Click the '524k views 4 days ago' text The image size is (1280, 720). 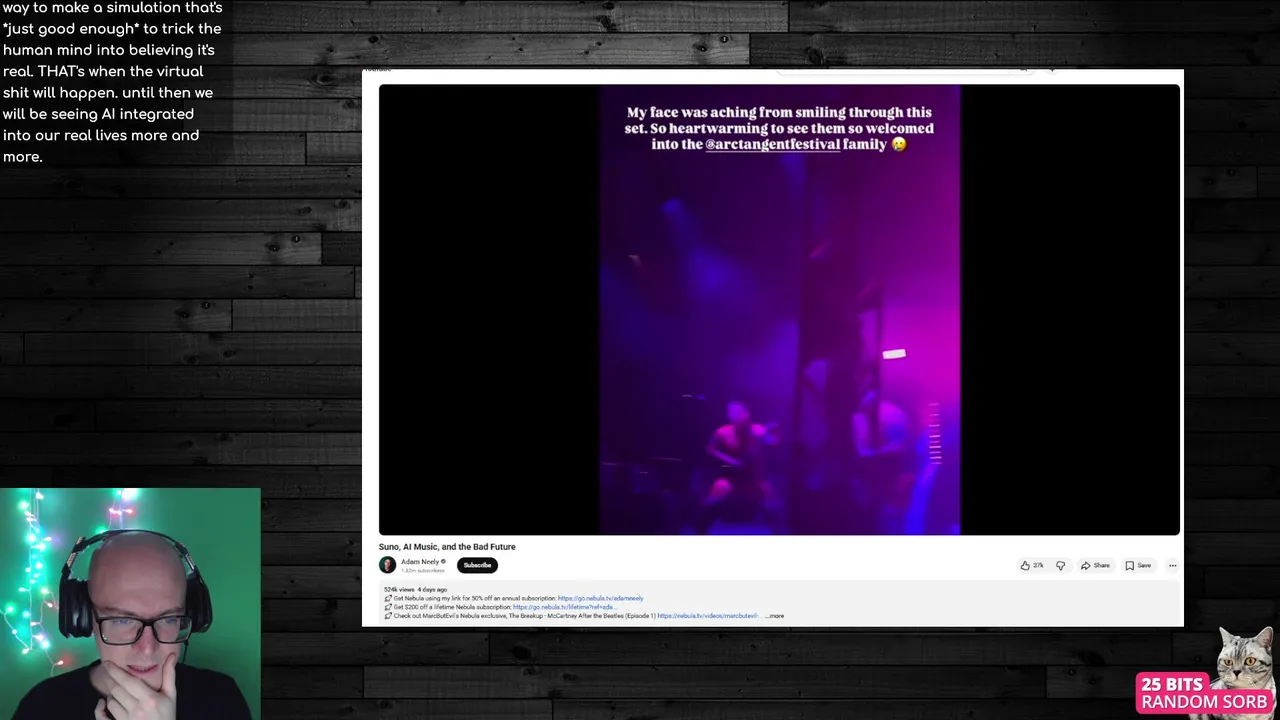(415, 589)
